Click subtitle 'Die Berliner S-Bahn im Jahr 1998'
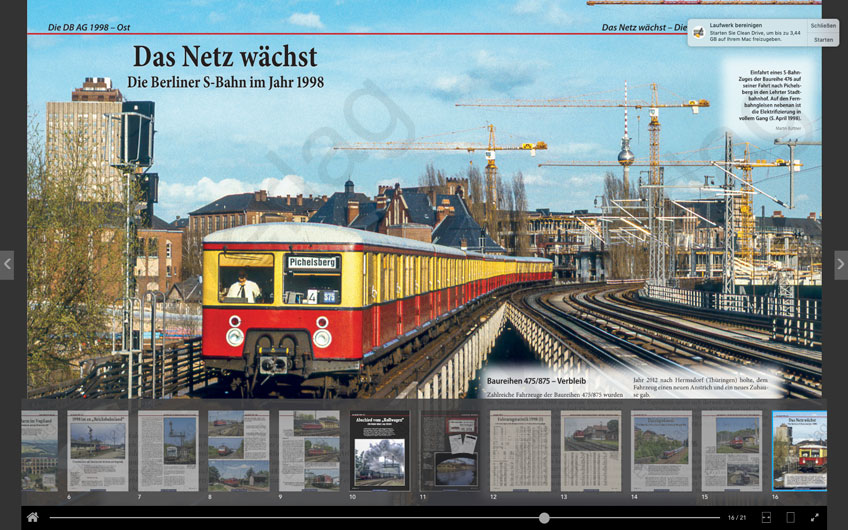 [226, 82]
